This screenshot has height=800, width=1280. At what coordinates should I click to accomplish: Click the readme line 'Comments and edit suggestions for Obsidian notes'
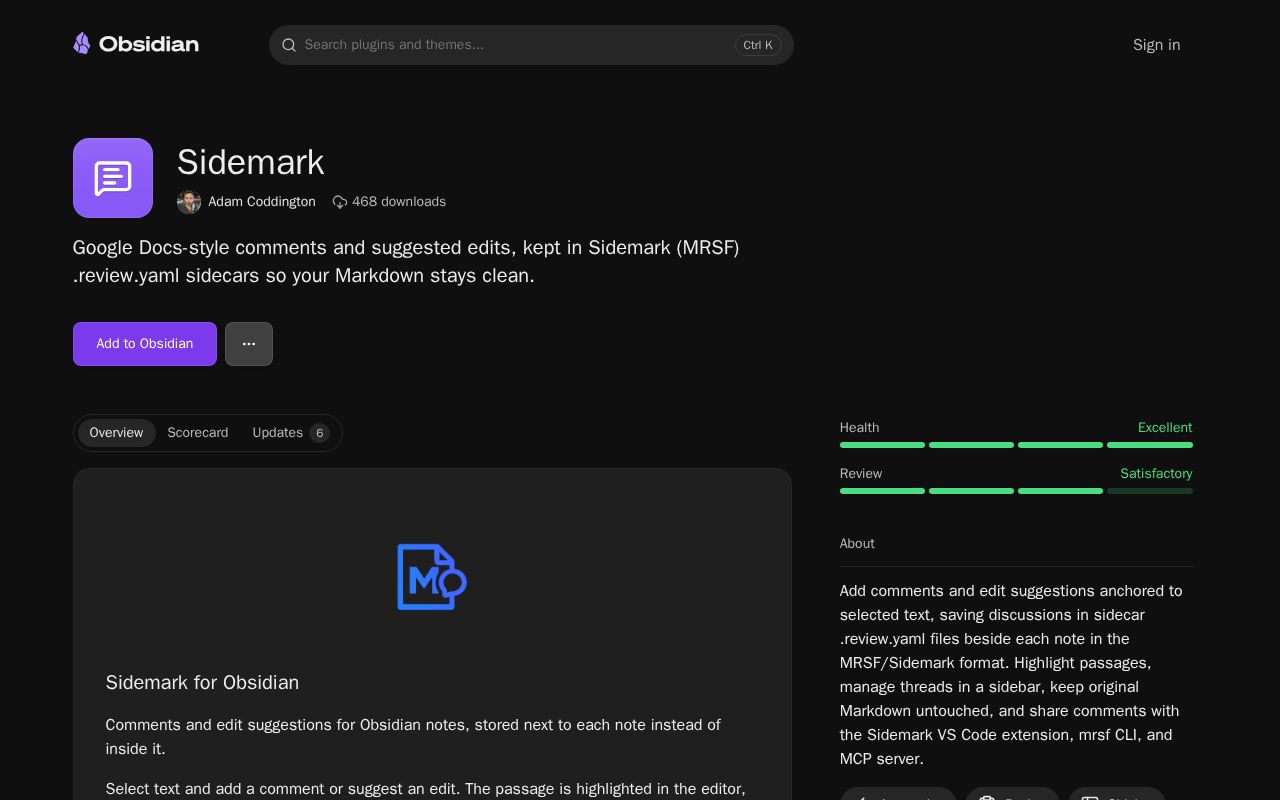click(413, 737)
